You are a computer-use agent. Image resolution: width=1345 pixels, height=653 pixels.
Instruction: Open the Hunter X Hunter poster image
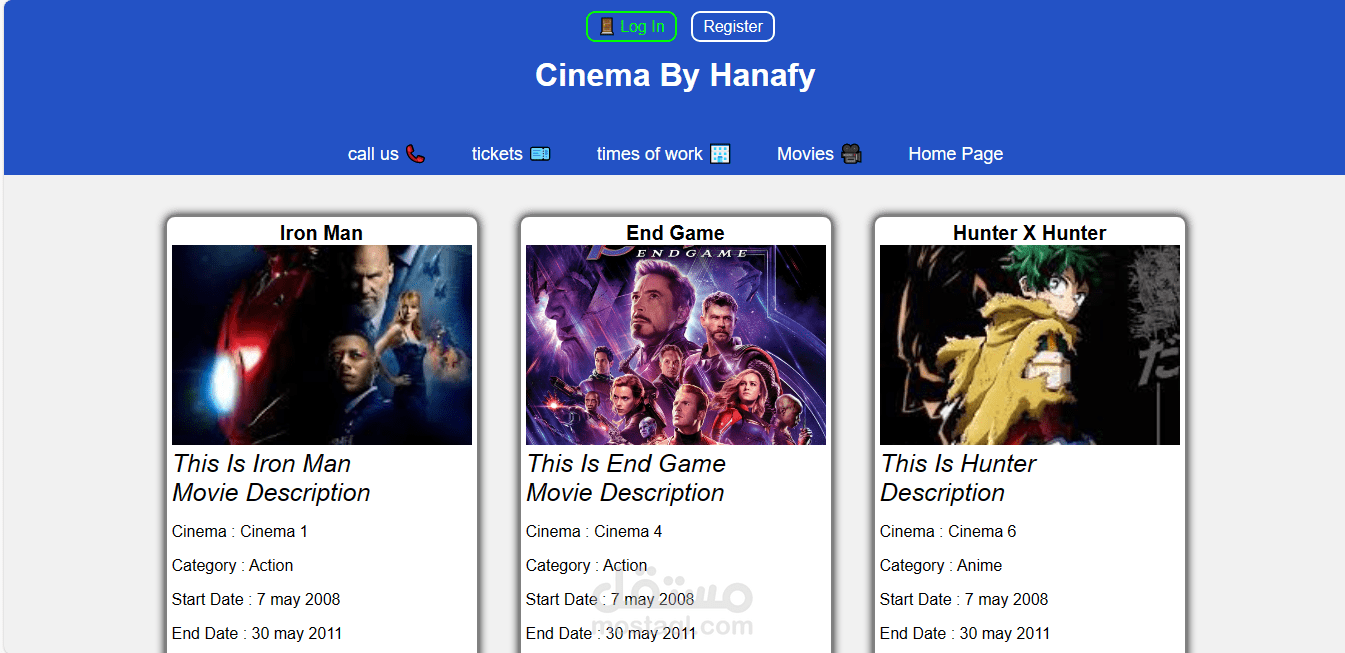[1030, 345]
